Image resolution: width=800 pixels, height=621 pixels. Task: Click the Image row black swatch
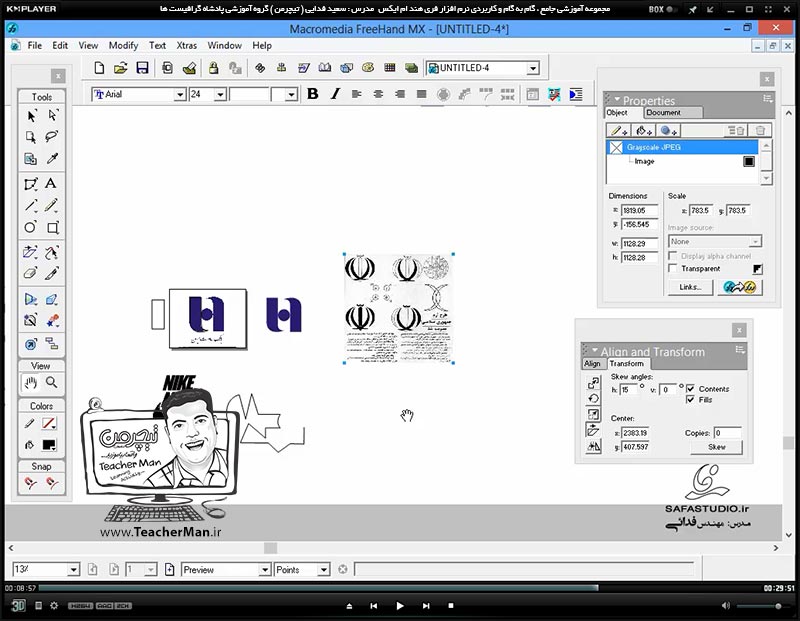[x=748, y=161]
